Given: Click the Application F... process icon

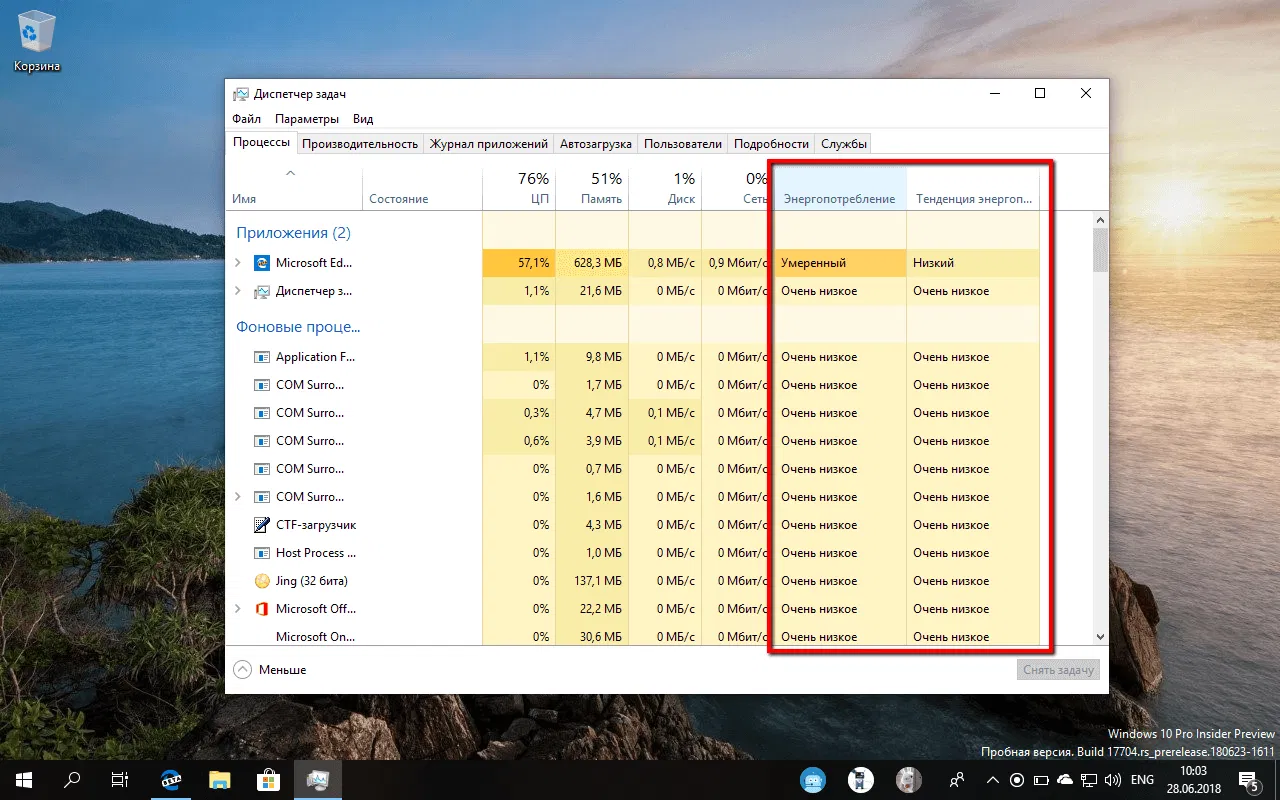Looking at the screenshot, I should (x=262, y=357).
